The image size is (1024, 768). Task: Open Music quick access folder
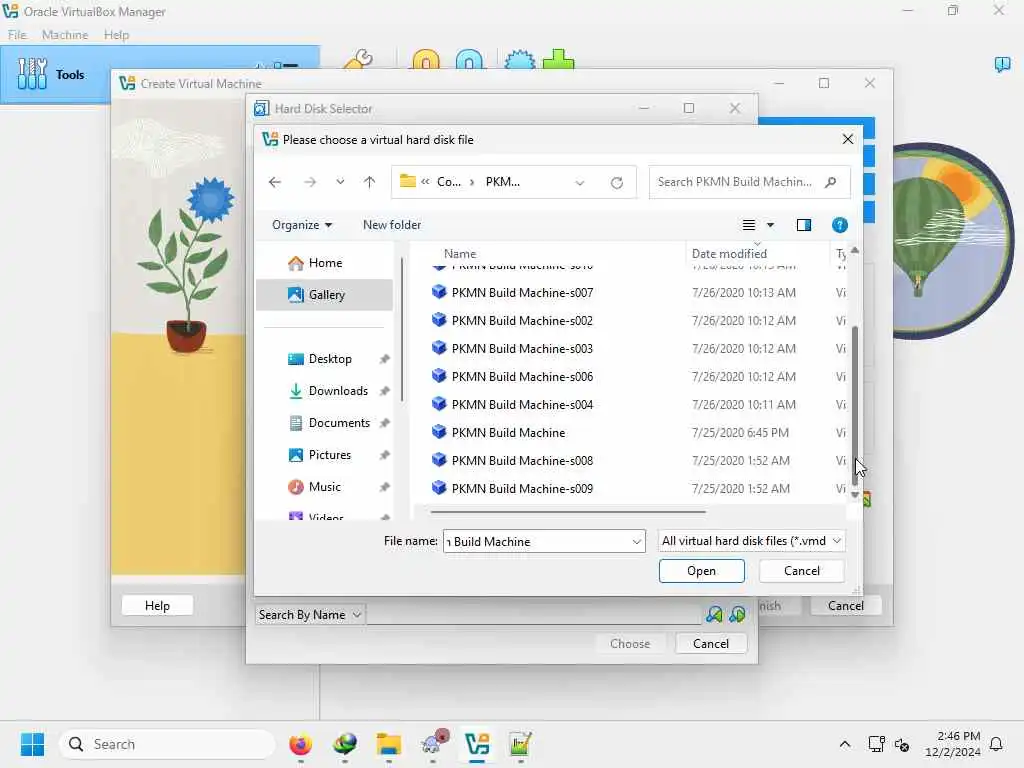coord(325,487)
